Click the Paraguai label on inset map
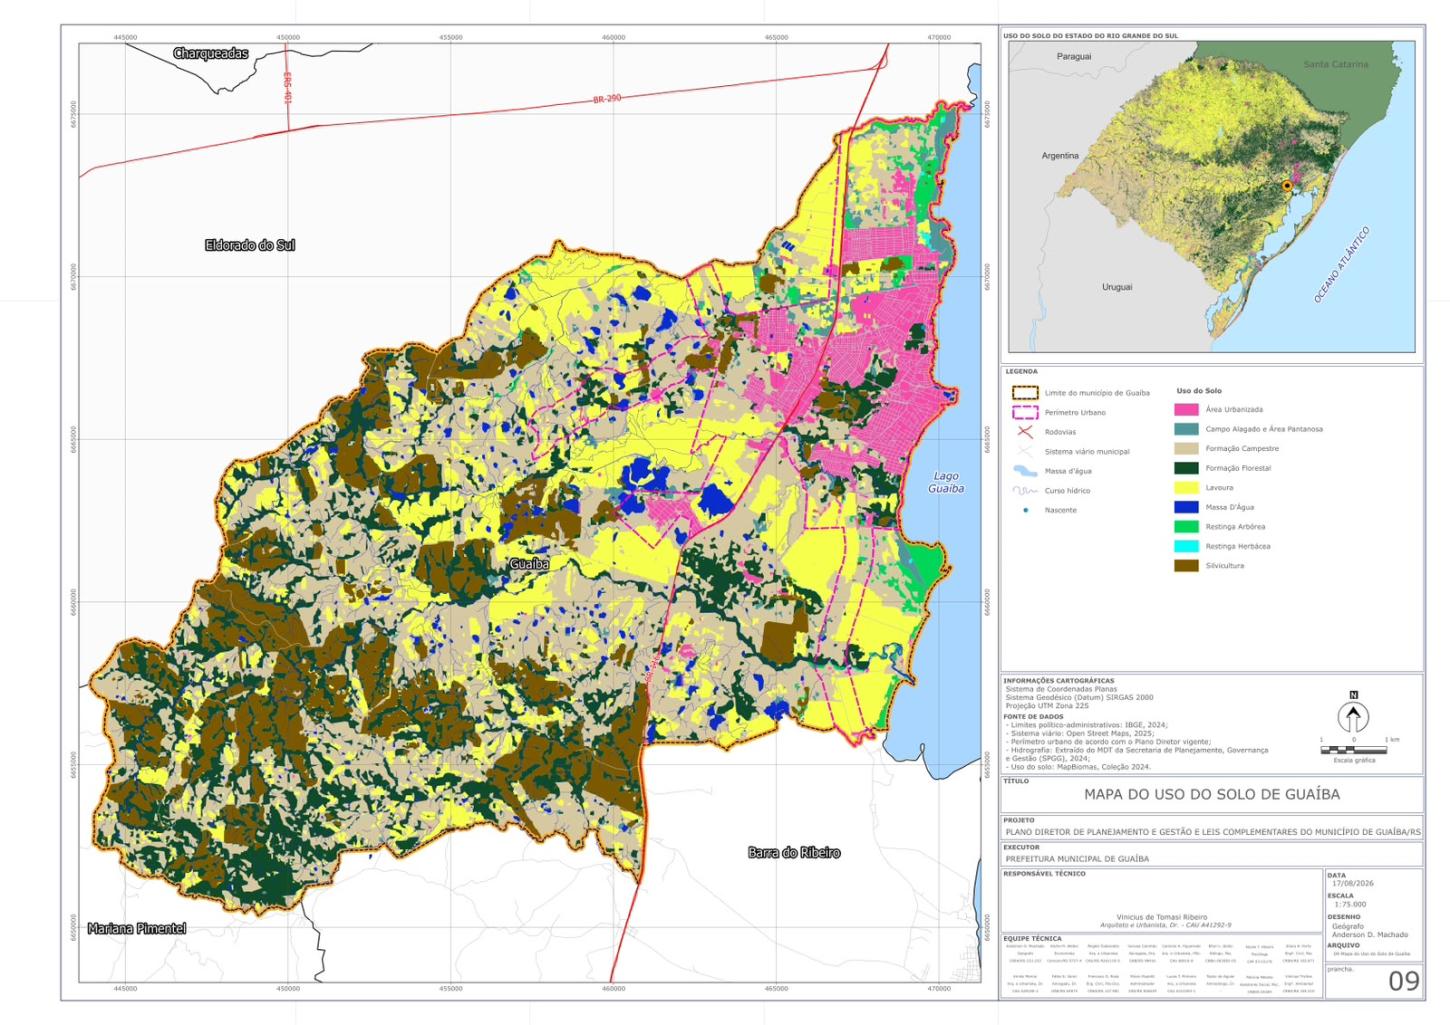The image size is (1450, 1025). click(1074, 57)
